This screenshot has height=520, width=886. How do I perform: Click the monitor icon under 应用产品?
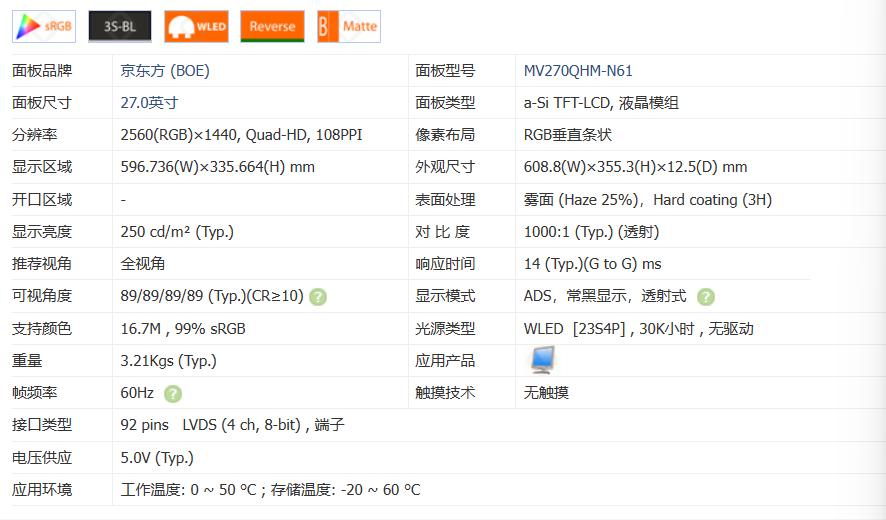coord(542,360)
